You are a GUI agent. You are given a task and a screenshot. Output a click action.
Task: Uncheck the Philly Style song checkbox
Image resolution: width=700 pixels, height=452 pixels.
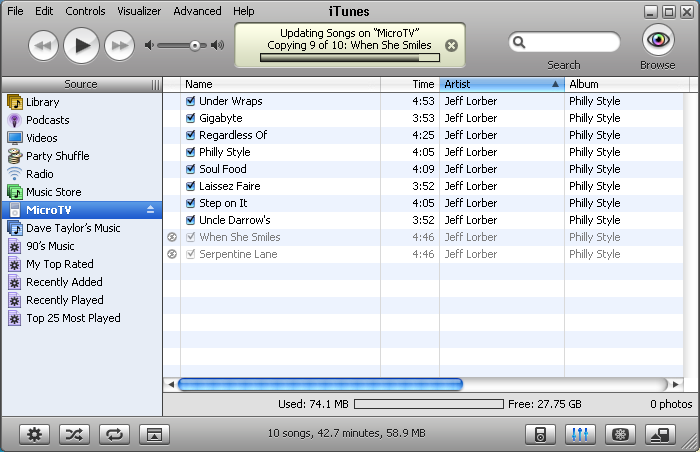point(191,152)
